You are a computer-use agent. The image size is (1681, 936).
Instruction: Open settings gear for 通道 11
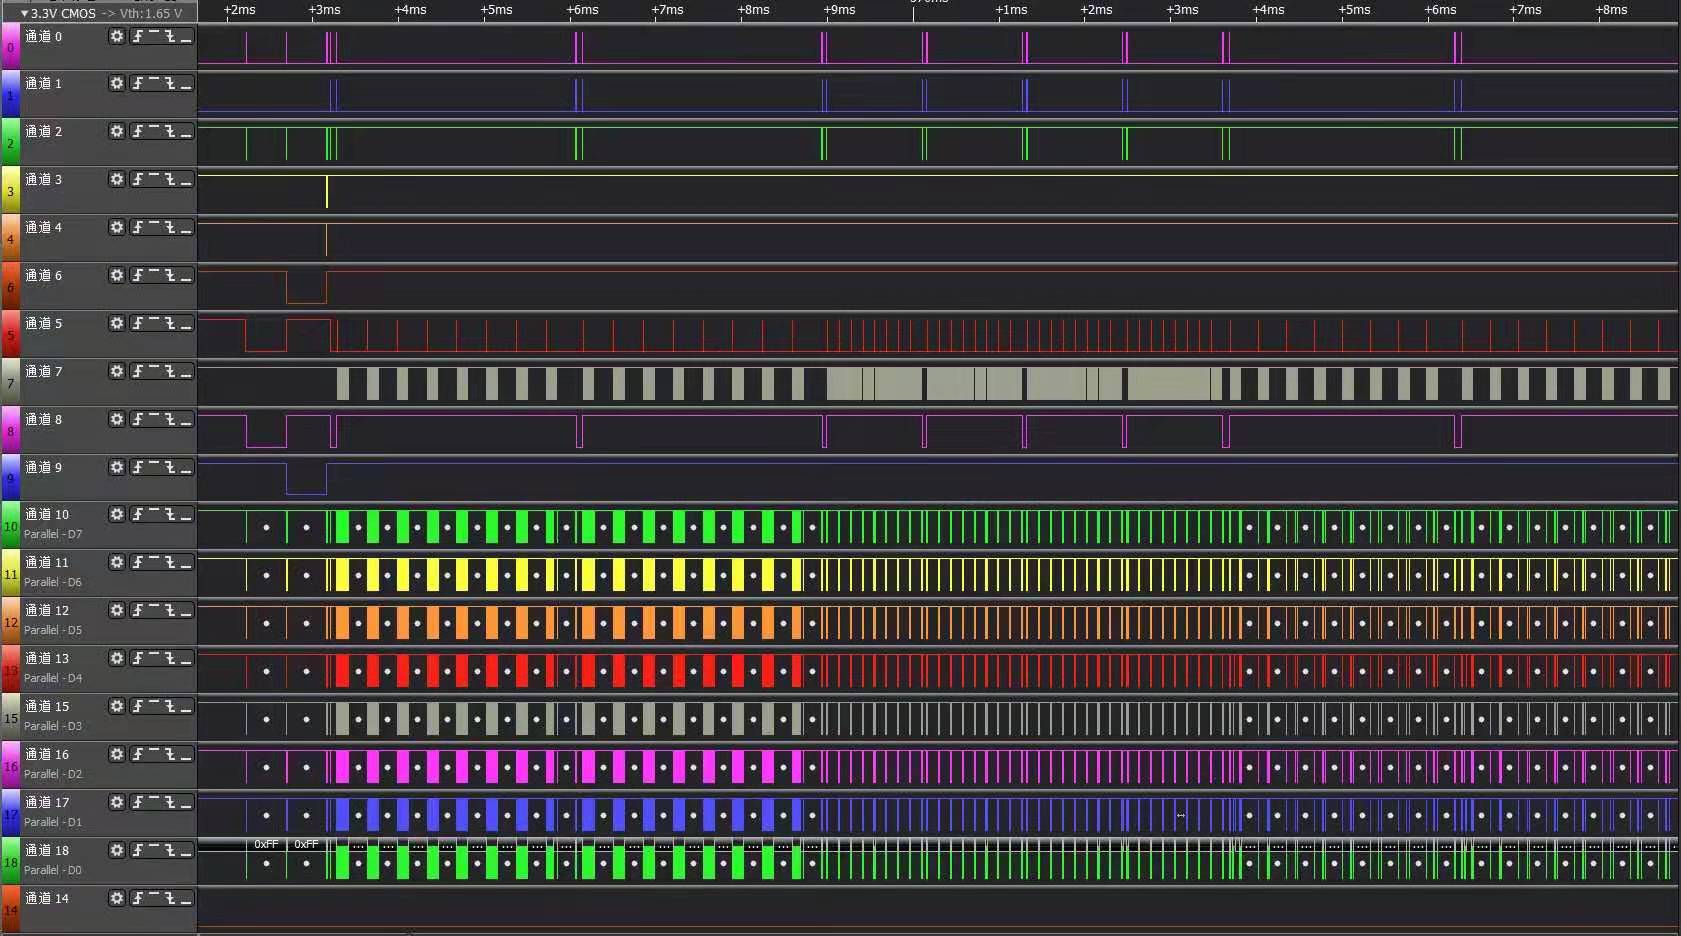coord(117,562)
